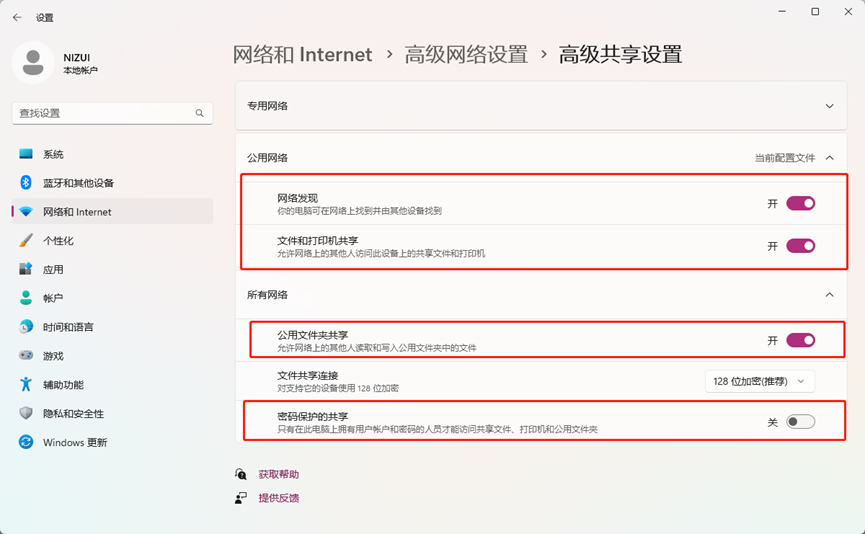The width and height of the screenshot is (865, 534).
Task: Open 系统 settings category
Action: coord(113,154)
